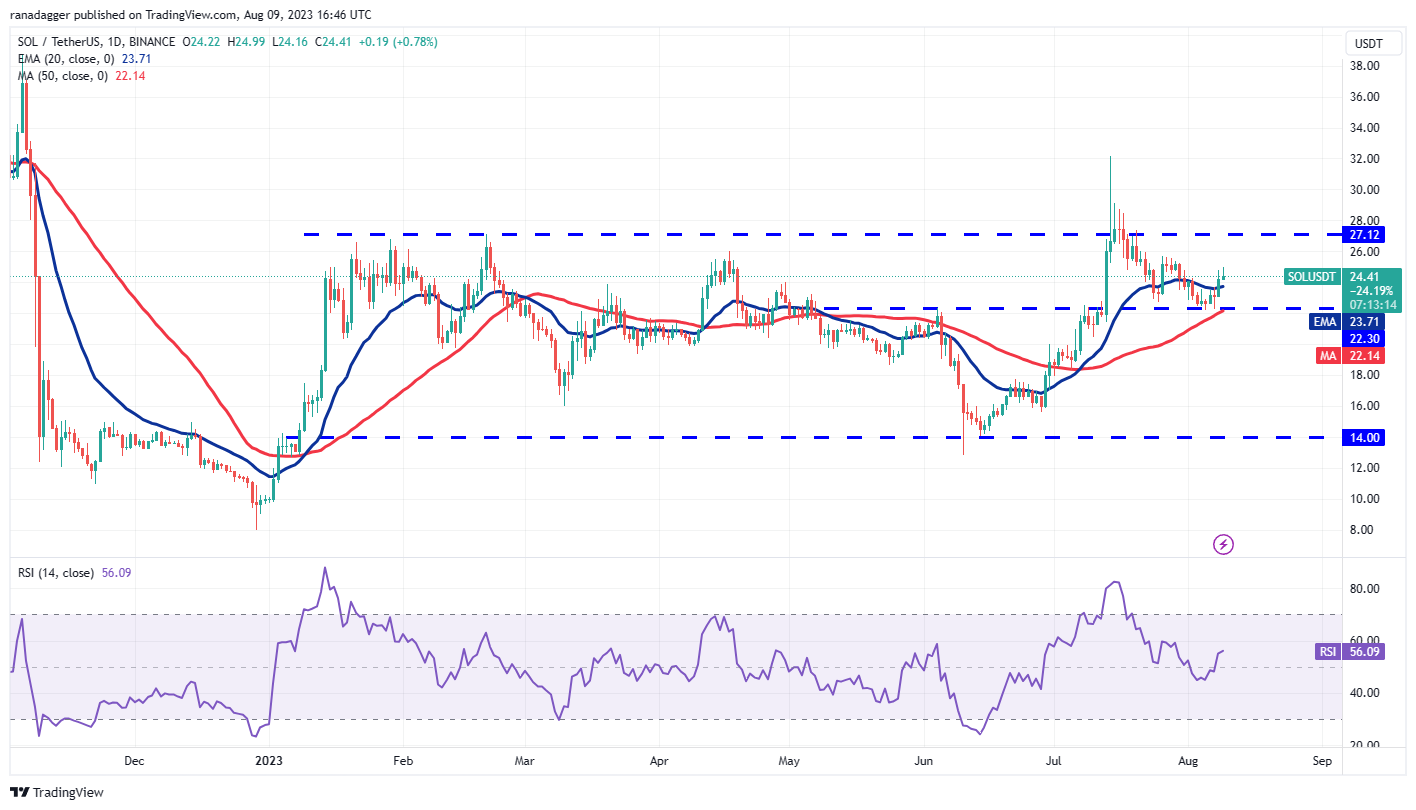1416x810 pixels.
Task: Click the Aug label on the time axis
Action: 1188,761
